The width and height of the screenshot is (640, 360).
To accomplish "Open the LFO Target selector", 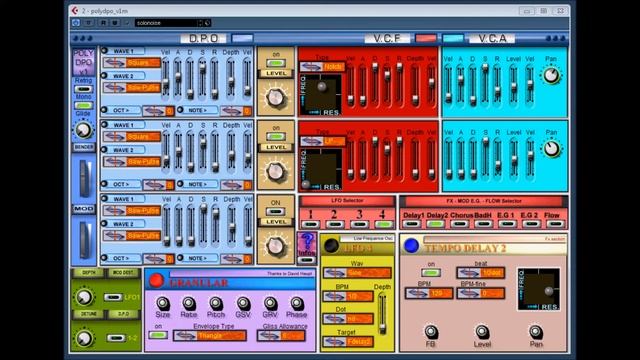I will tap(348, 342).
